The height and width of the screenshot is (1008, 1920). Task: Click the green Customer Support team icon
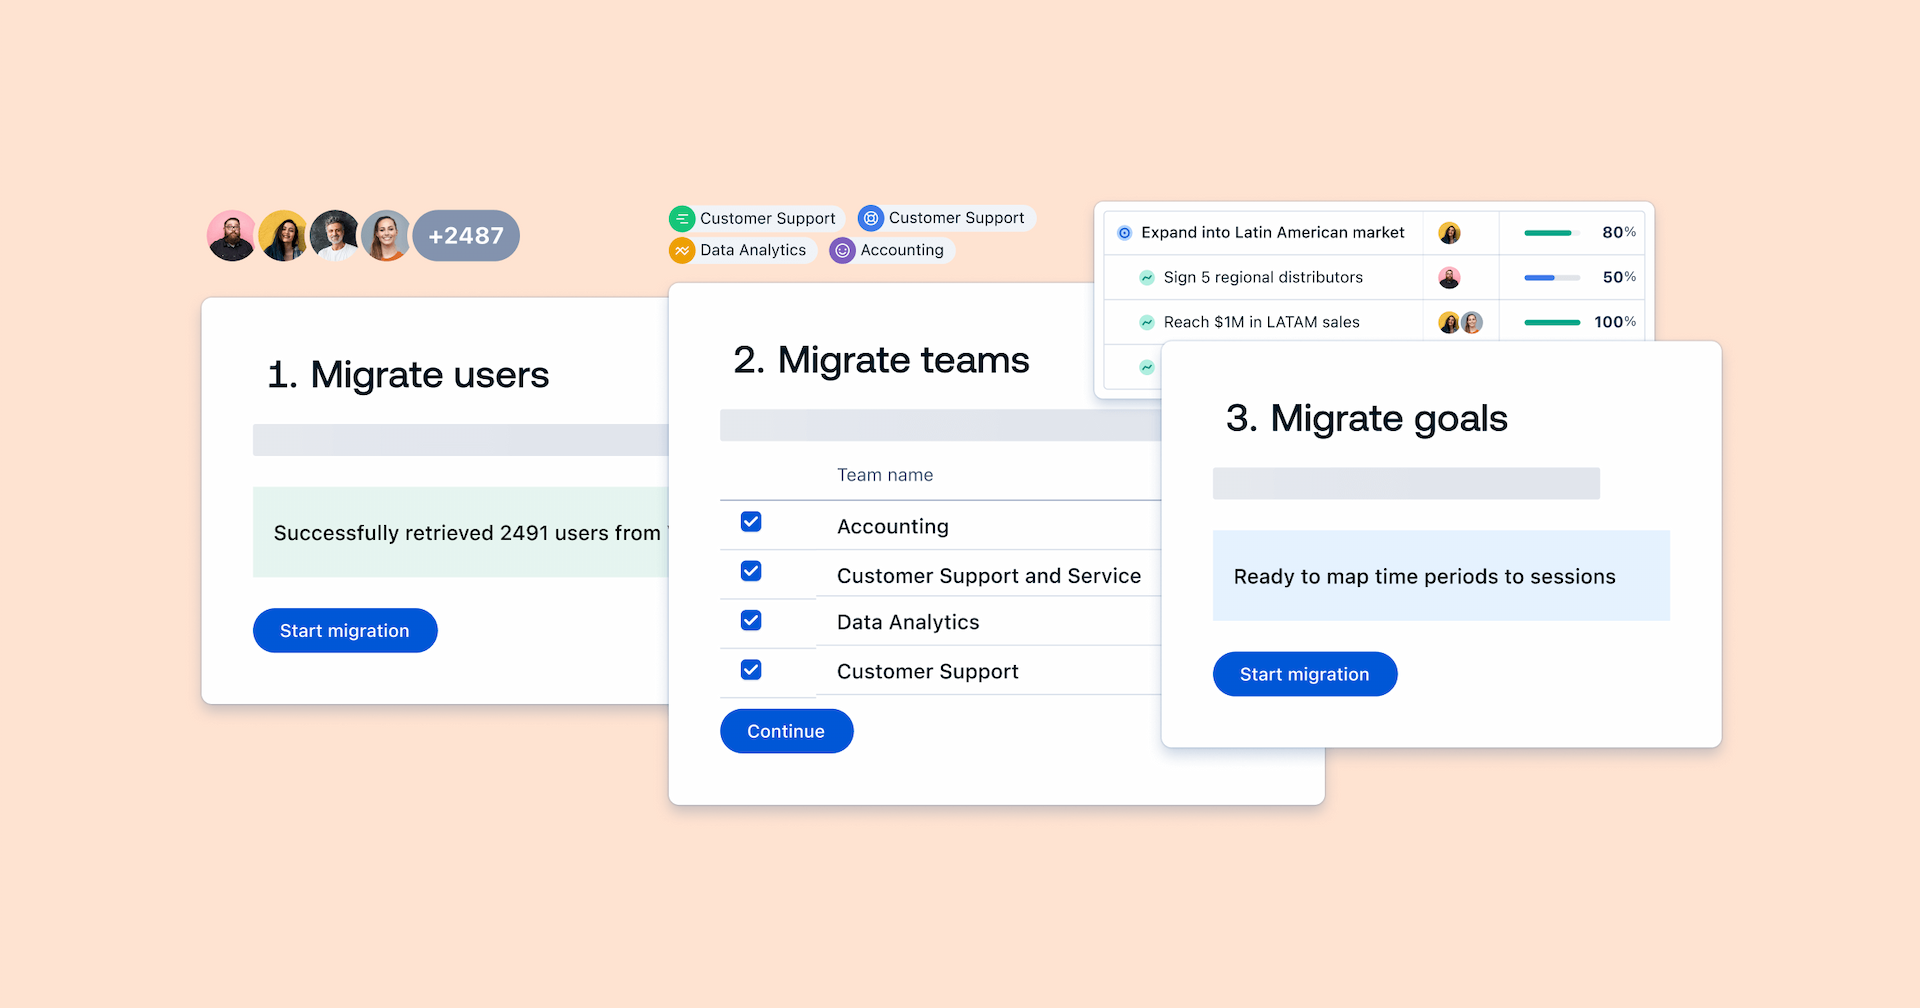click(682, 218)
